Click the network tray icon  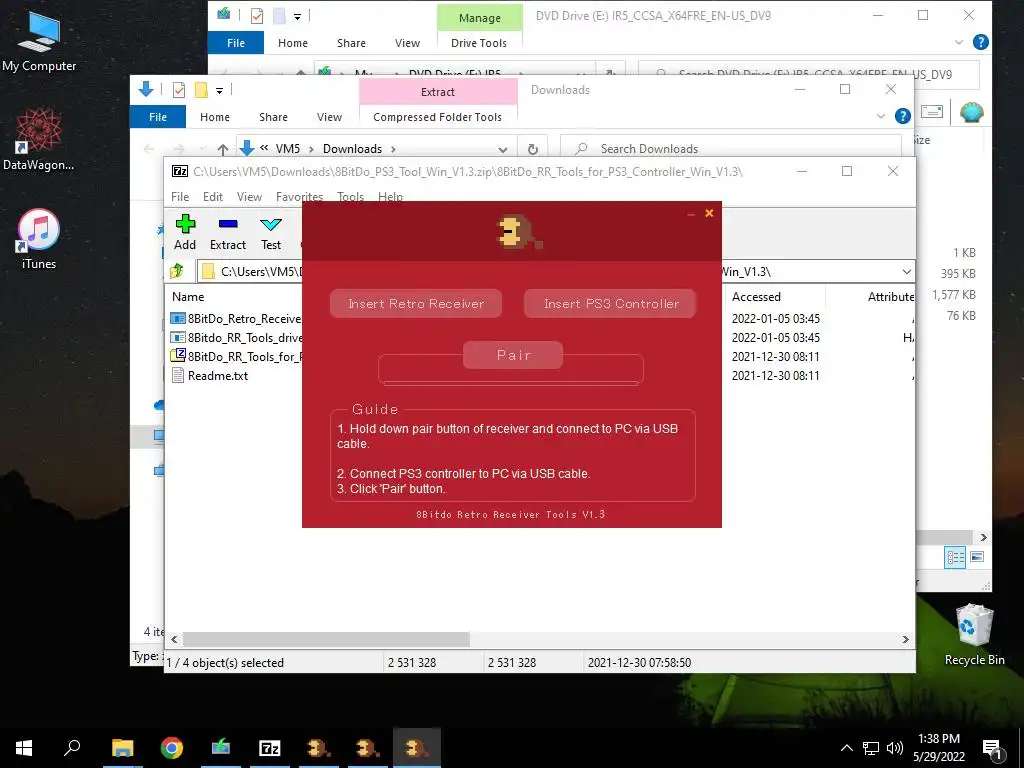click(x=871, y=748)
